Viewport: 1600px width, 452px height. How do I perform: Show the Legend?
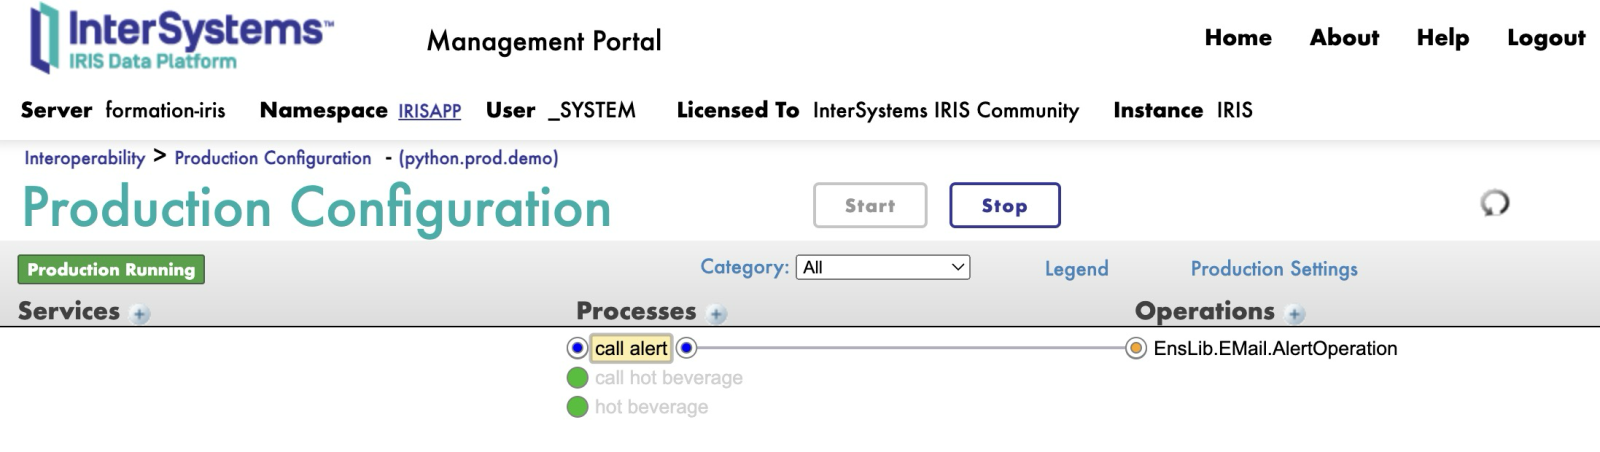[x=1076, y=269]
